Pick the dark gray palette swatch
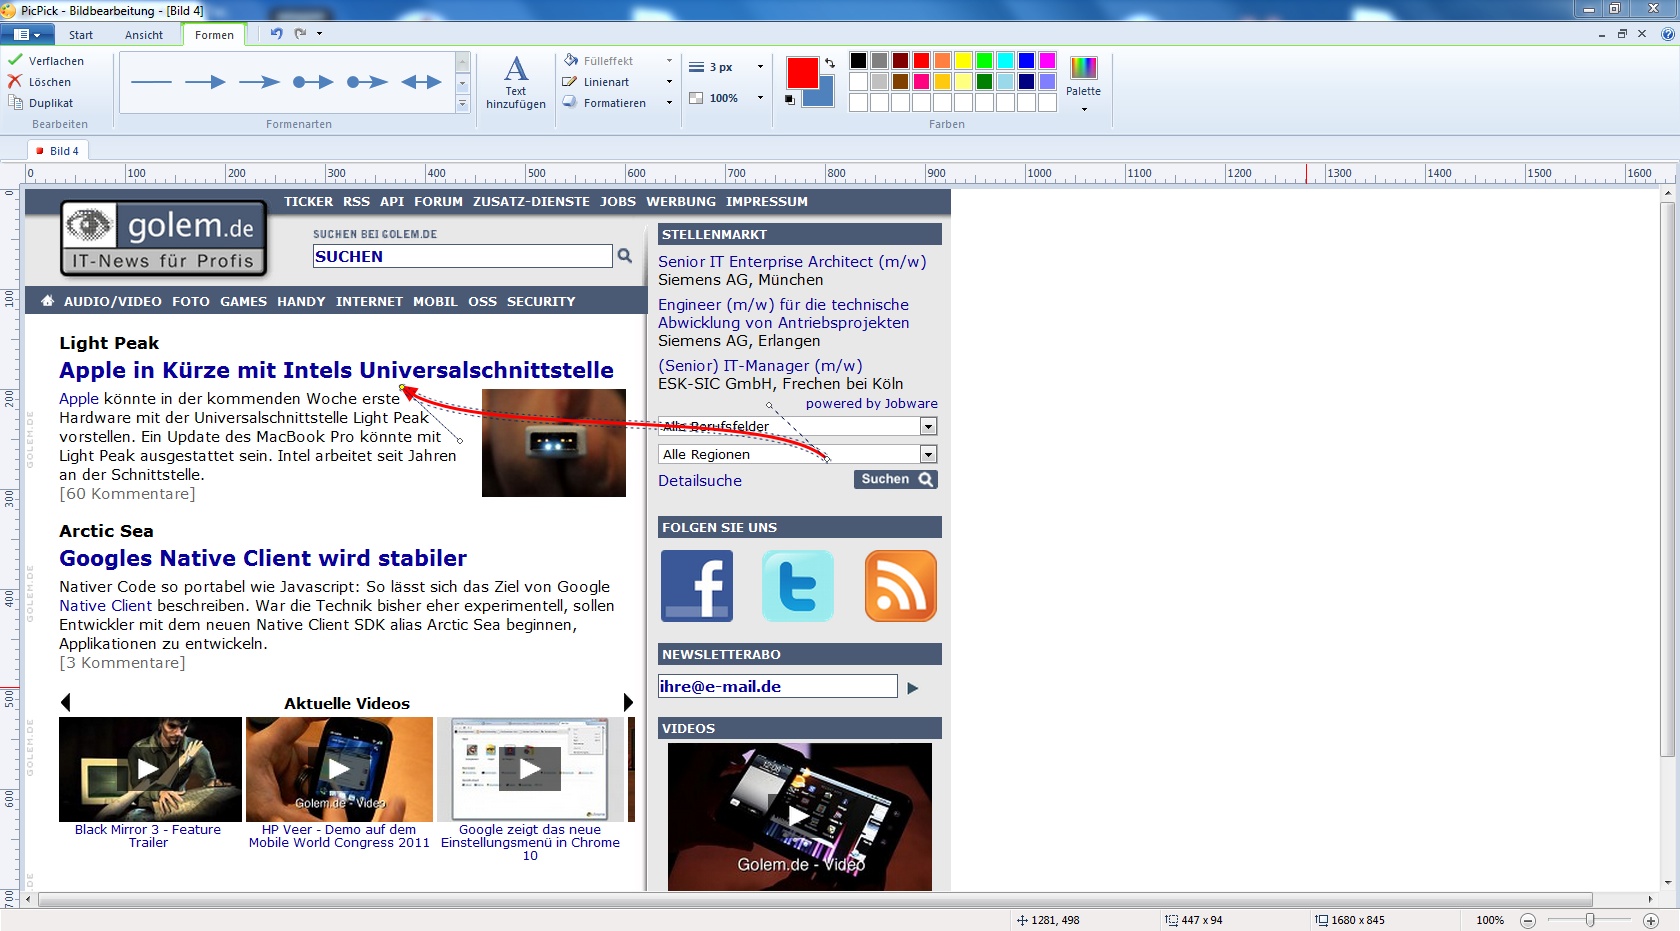 pos(879,61)
